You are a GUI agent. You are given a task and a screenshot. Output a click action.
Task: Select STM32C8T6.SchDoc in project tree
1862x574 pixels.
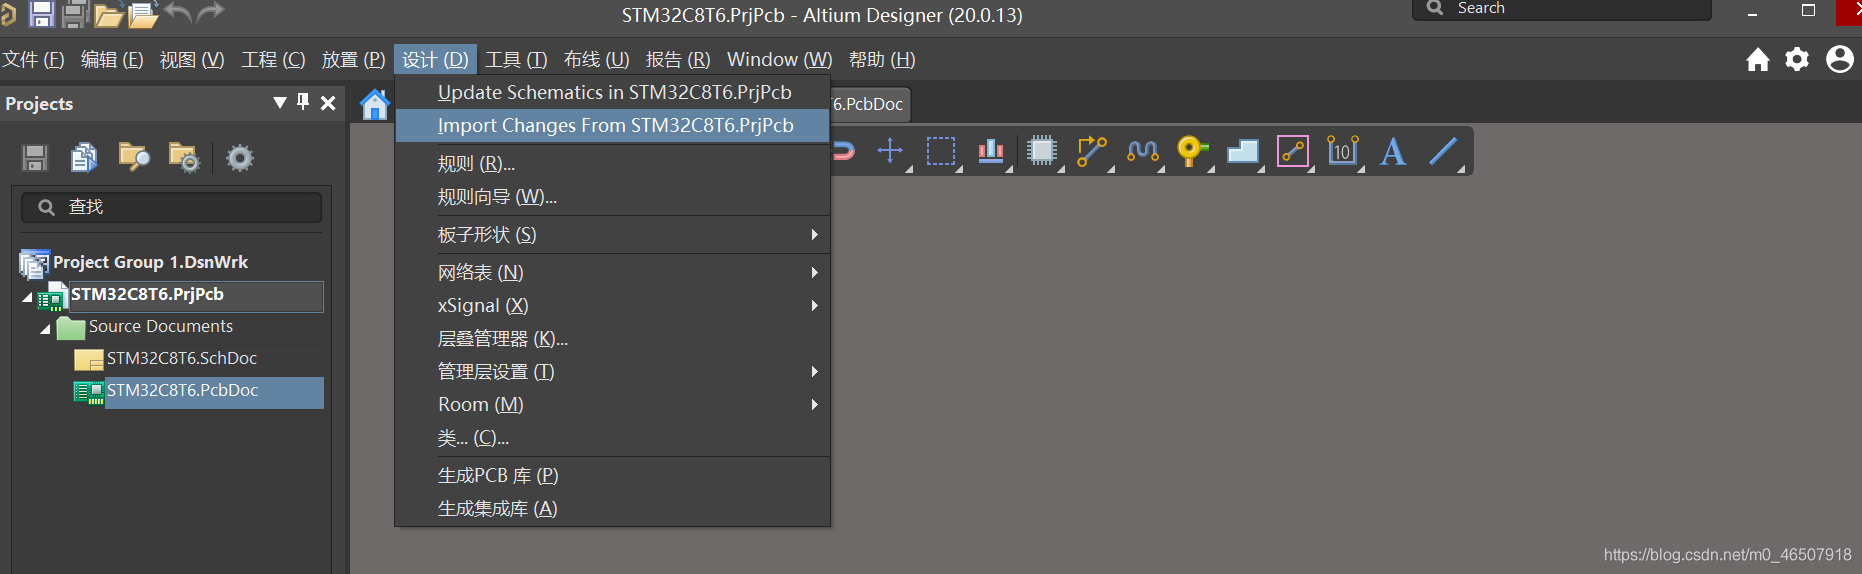click(181, 358)
